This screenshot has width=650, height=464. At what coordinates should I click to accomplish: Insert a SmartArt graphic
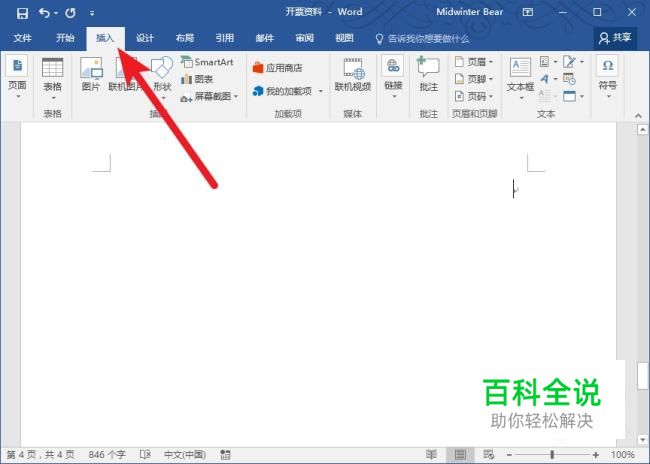(208, 62)
